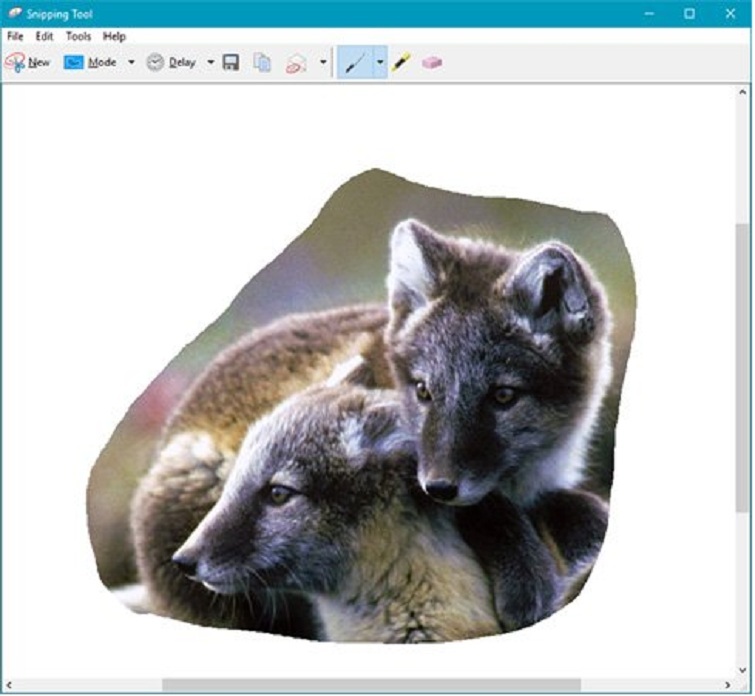
Task: Open the File menu
Action: coord(15,37)
